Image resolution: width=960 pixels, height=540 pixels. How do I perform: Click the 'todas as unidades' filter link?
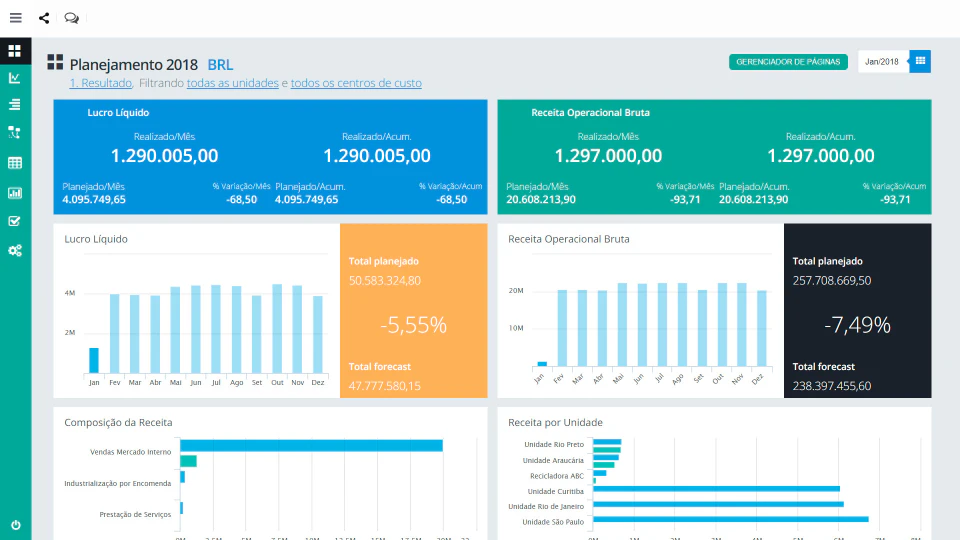tap(232, 84)
